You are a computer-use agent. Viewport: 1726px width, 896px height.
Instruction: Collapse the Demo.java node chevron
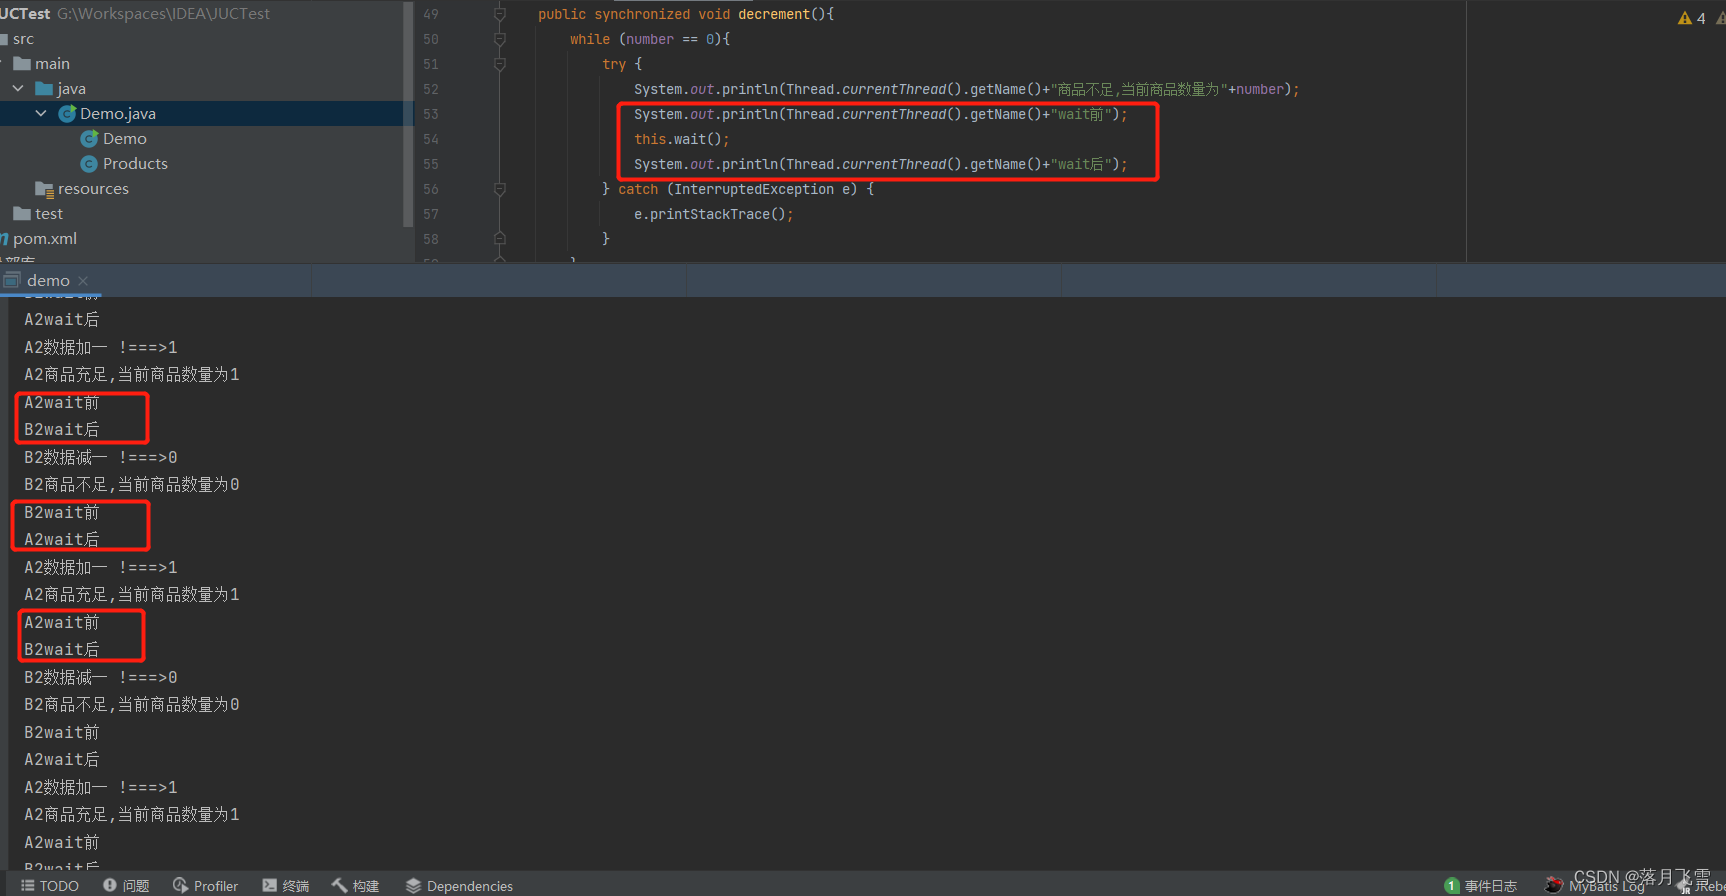click(x=41, y=114)
